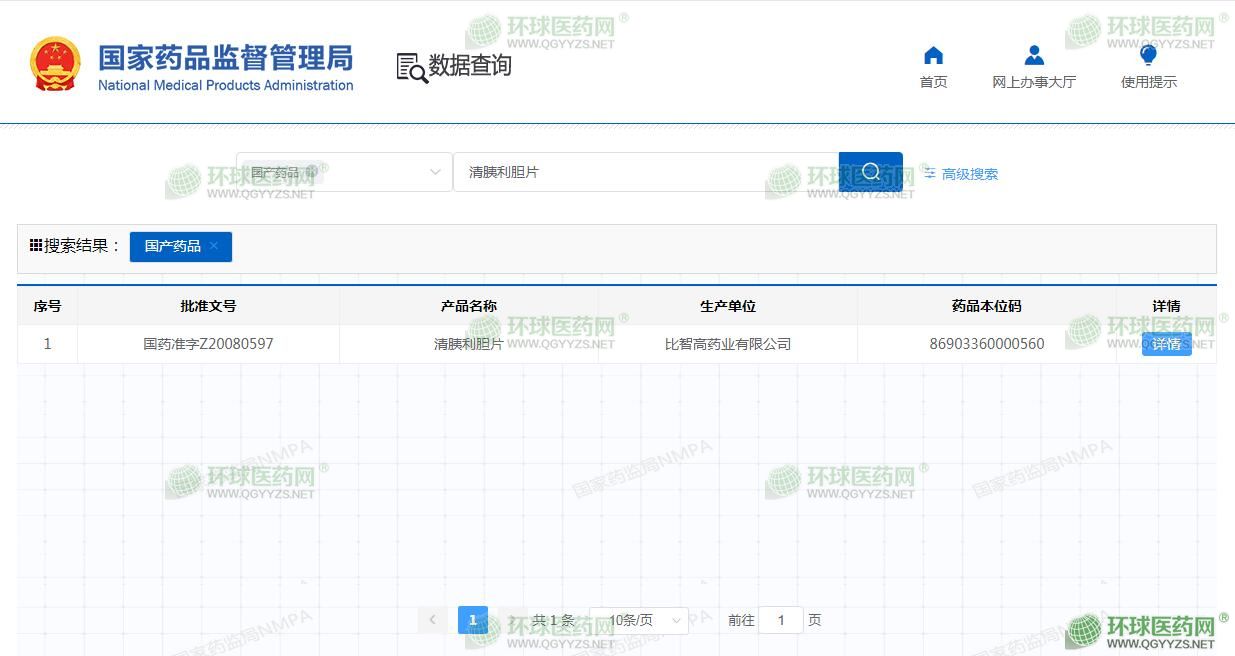
Task: Click the national emblem logo
Action: [x=55, y=65]
